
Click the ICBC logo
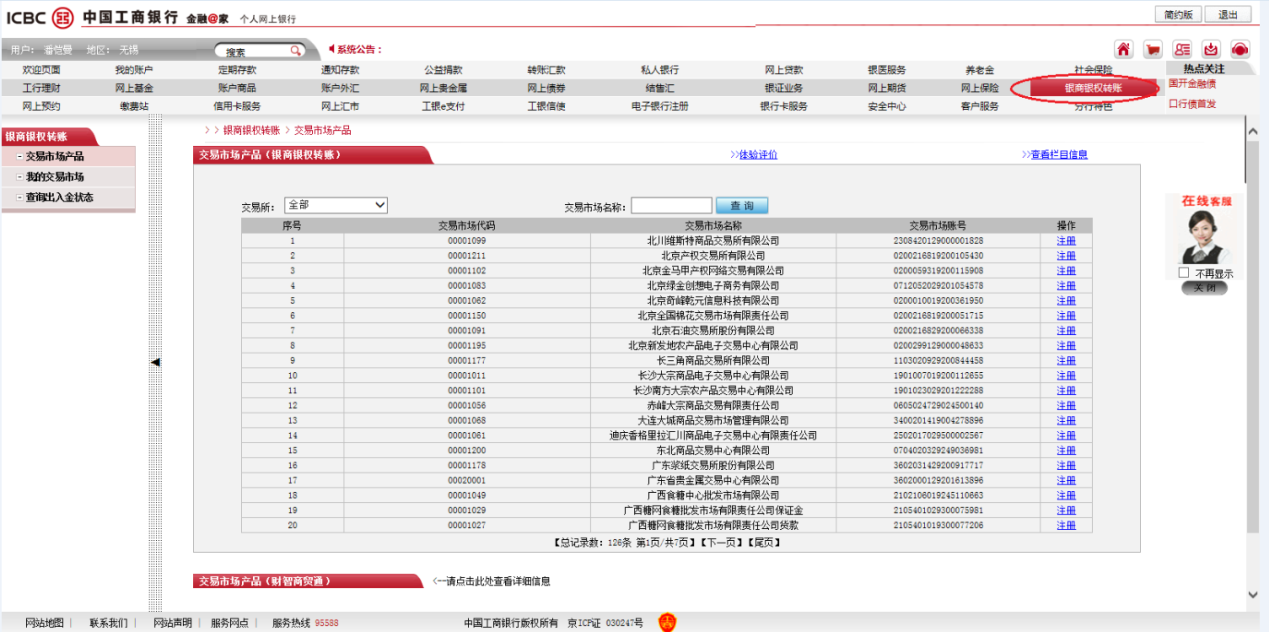pyautogui.click(x=40, y=16)
